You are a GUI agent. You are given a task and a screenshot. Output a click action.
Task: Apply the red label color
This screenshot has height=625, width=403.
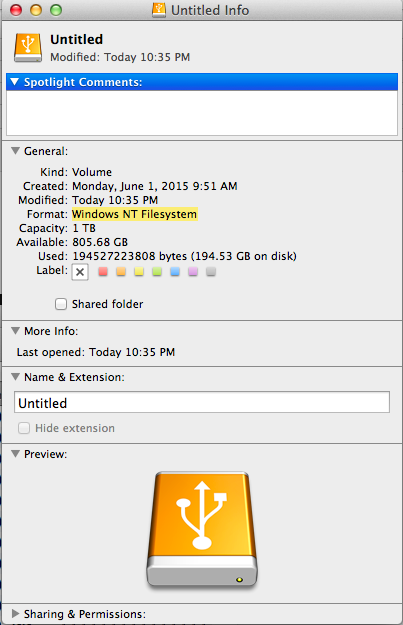[x=103, y=272]
